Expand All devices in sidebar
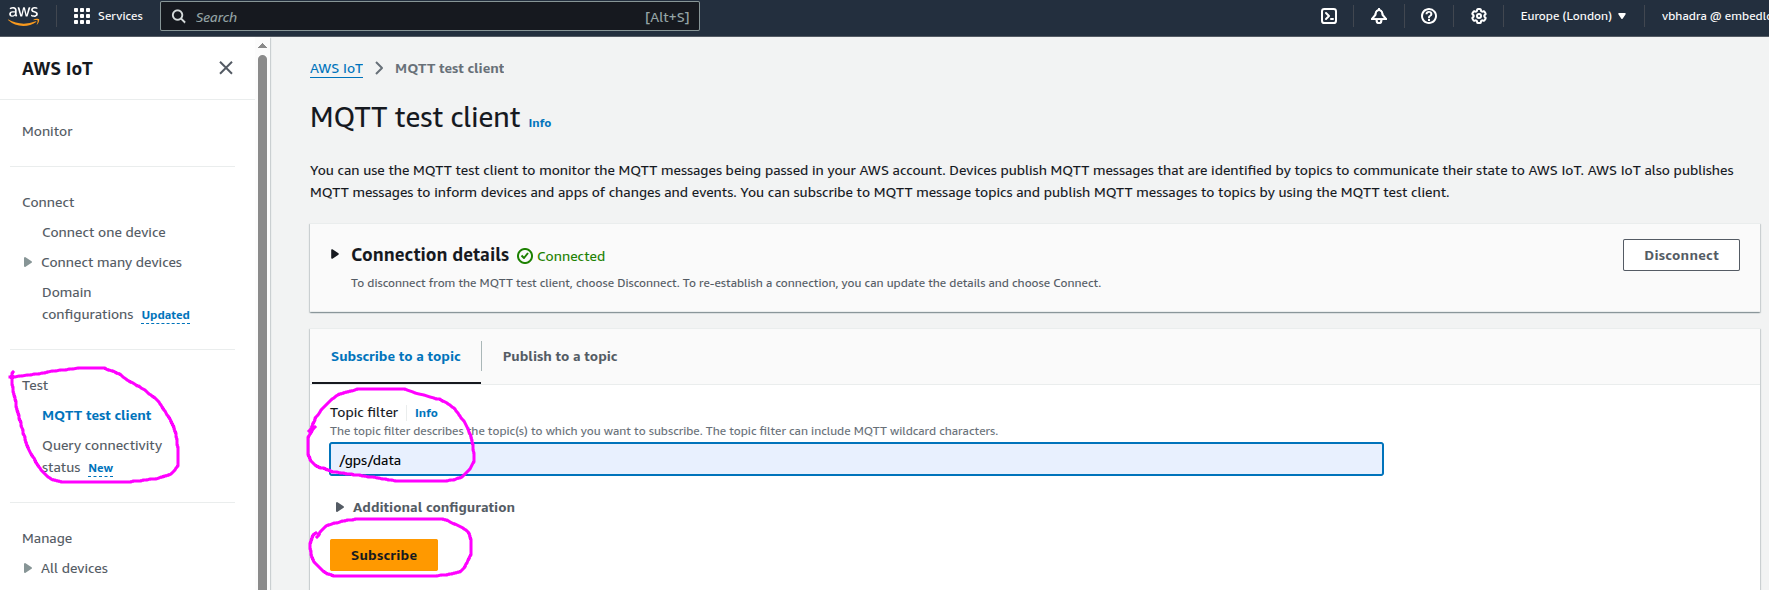This screenshot has height=590, width=1769. [x=28, y=568]
